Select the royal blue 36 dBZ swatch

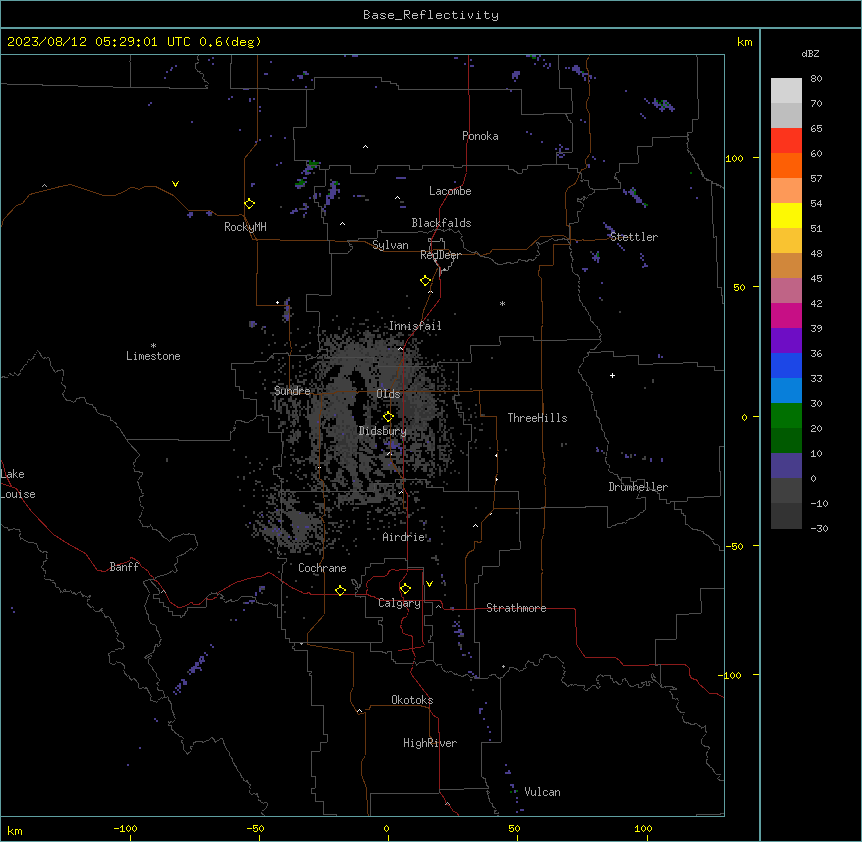pos(786,365)
